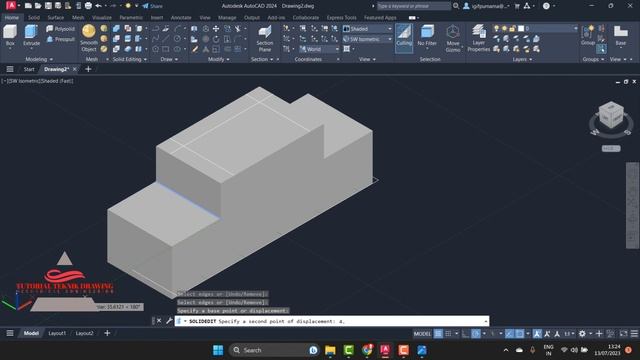Viewport: 640px width, 360px height.
Task: Toggle polar tracking in status bar
Action: coord(476,333)
